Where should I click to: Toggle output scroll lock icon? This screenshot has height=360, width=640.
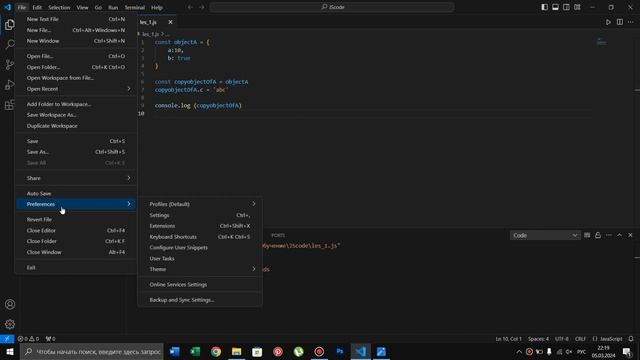[x=598, y=236]
